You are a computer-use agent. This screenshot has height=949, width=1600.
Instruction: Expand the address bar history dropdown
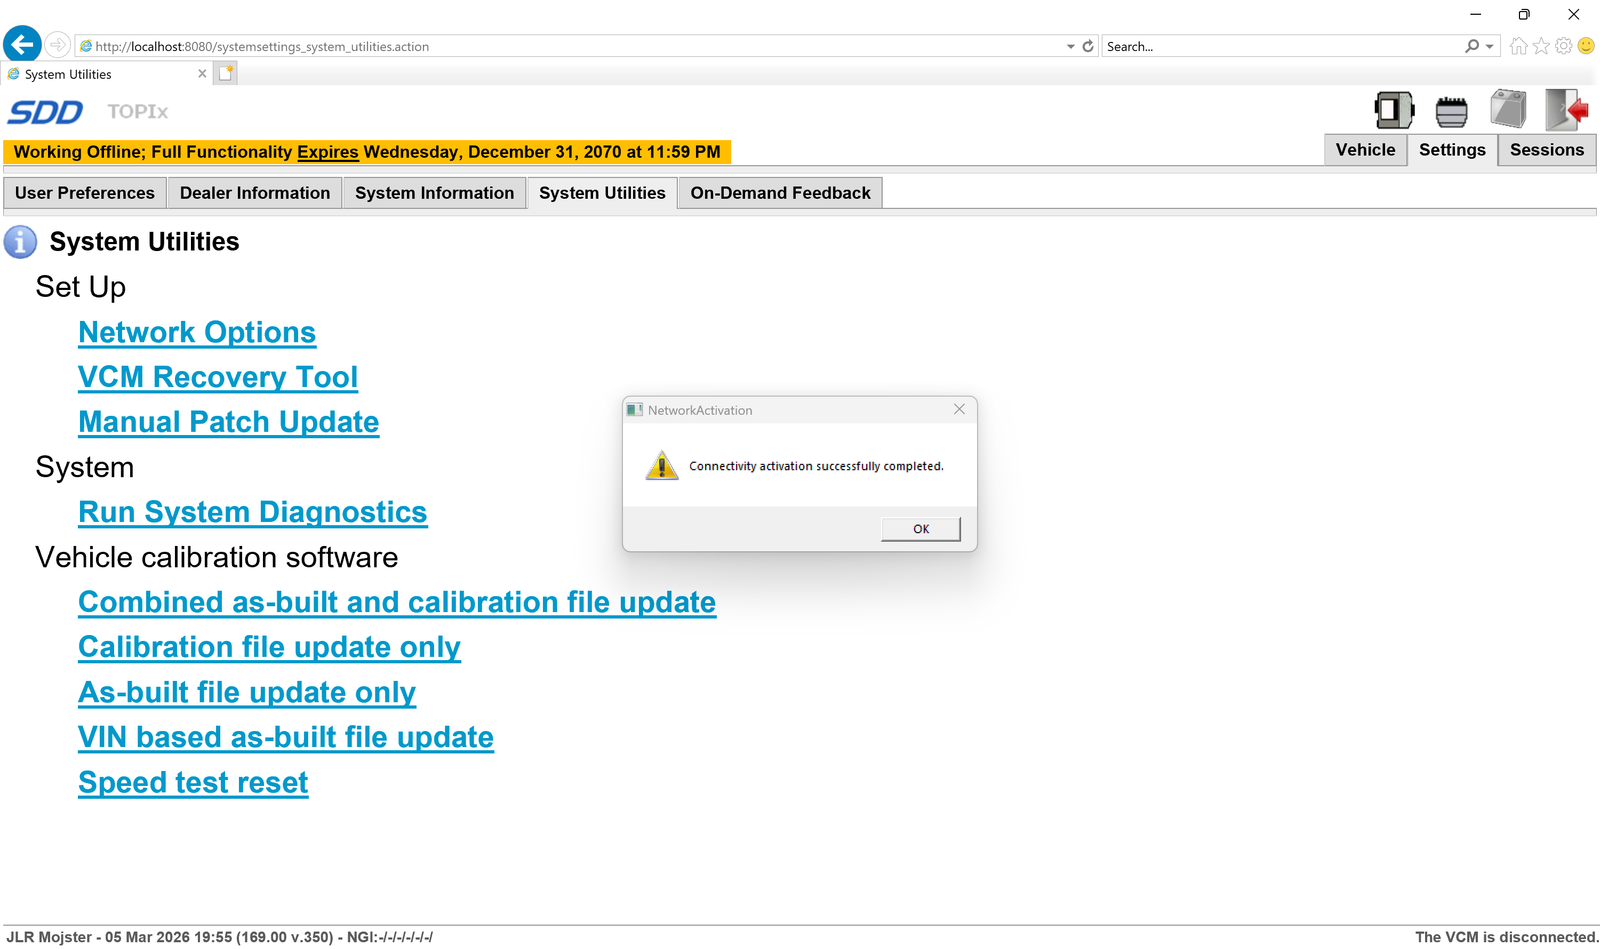(1071, 46)
